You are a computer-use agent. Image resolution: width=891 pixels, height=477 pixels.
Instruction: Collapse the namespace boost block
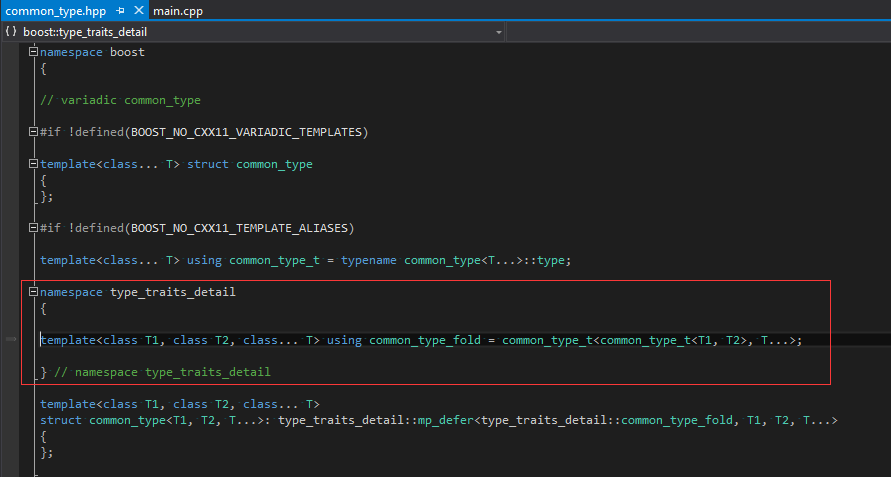(34, 52)
